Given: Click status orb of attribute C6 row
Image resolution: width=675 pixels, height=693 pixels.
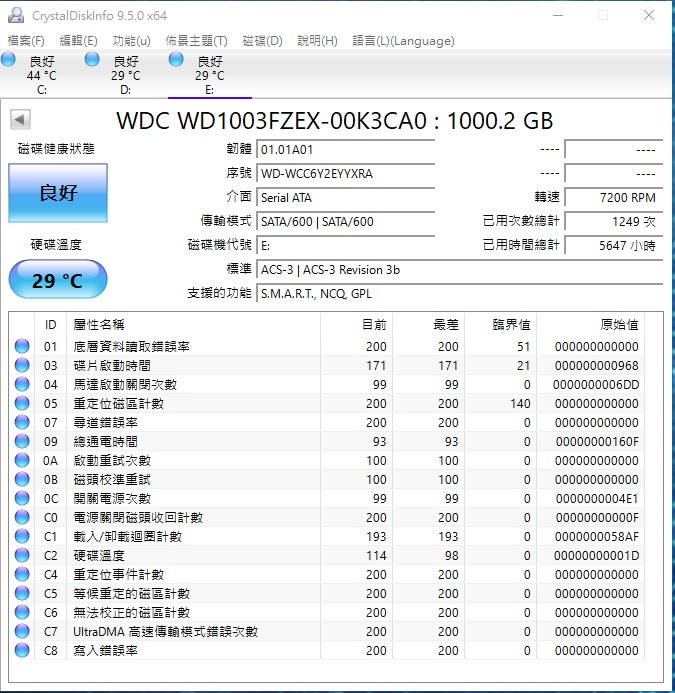Looking at the screenshot, I should coord(22,612).
